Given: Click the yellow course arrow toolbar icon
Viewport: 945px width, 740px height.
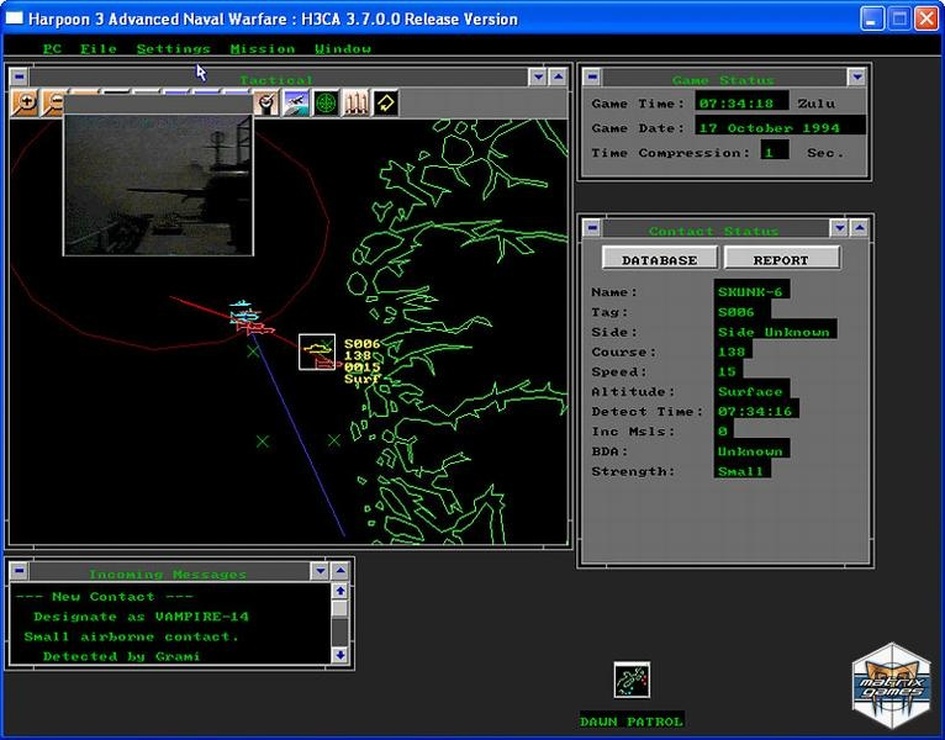Looking at the screenshot, I should [x=385, y=102].
